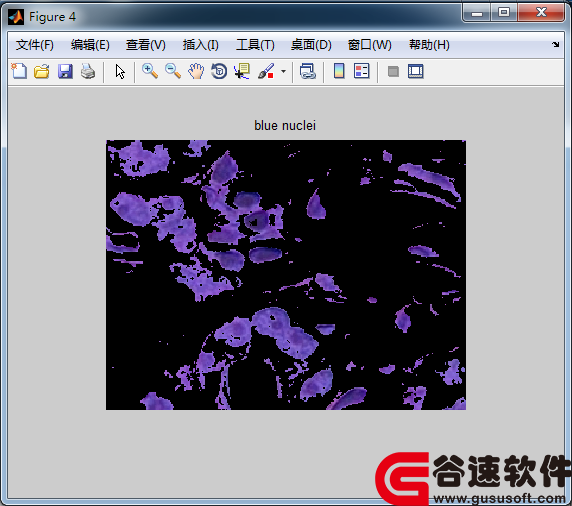
Task: Open the 工具(T) menu
Action: click(255, 45)
